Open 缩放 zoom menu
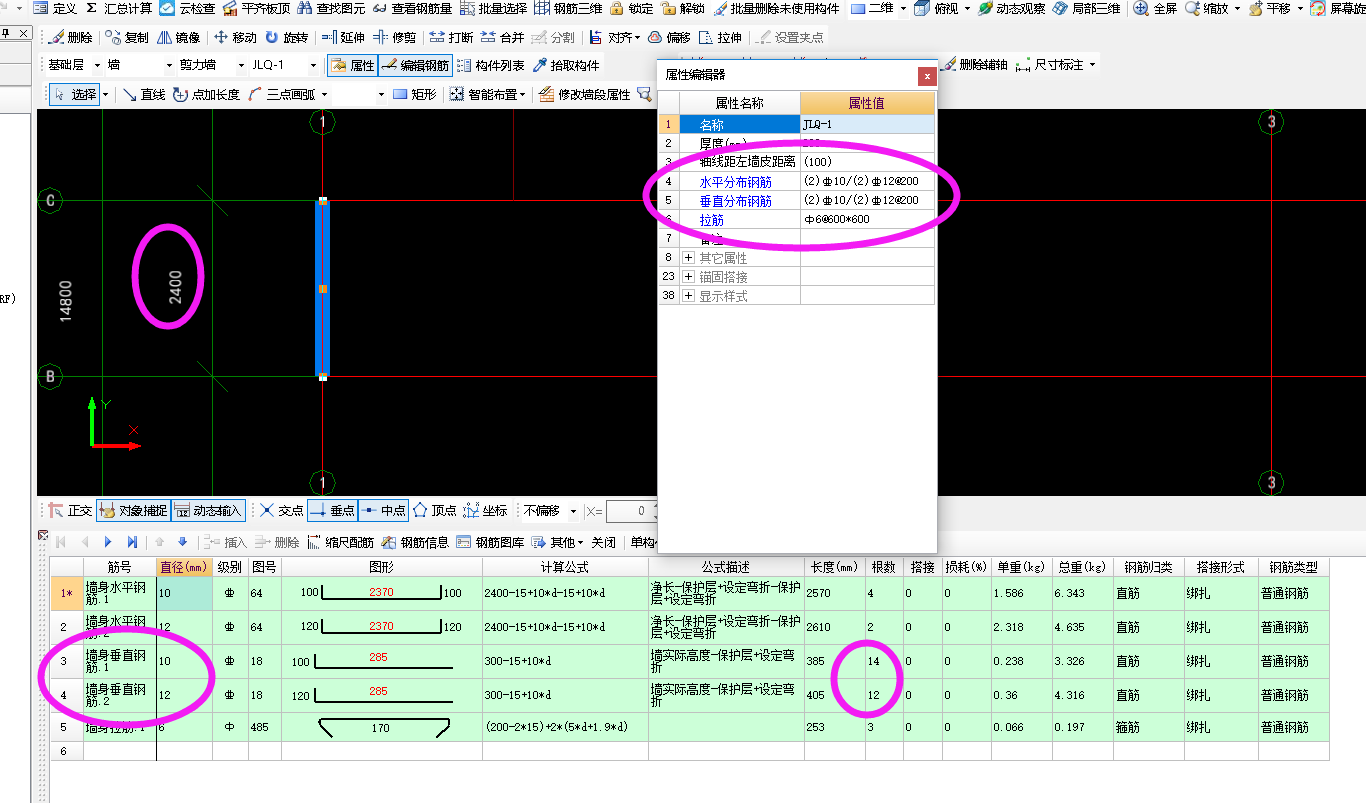1366x803 pixels. 1213,8
